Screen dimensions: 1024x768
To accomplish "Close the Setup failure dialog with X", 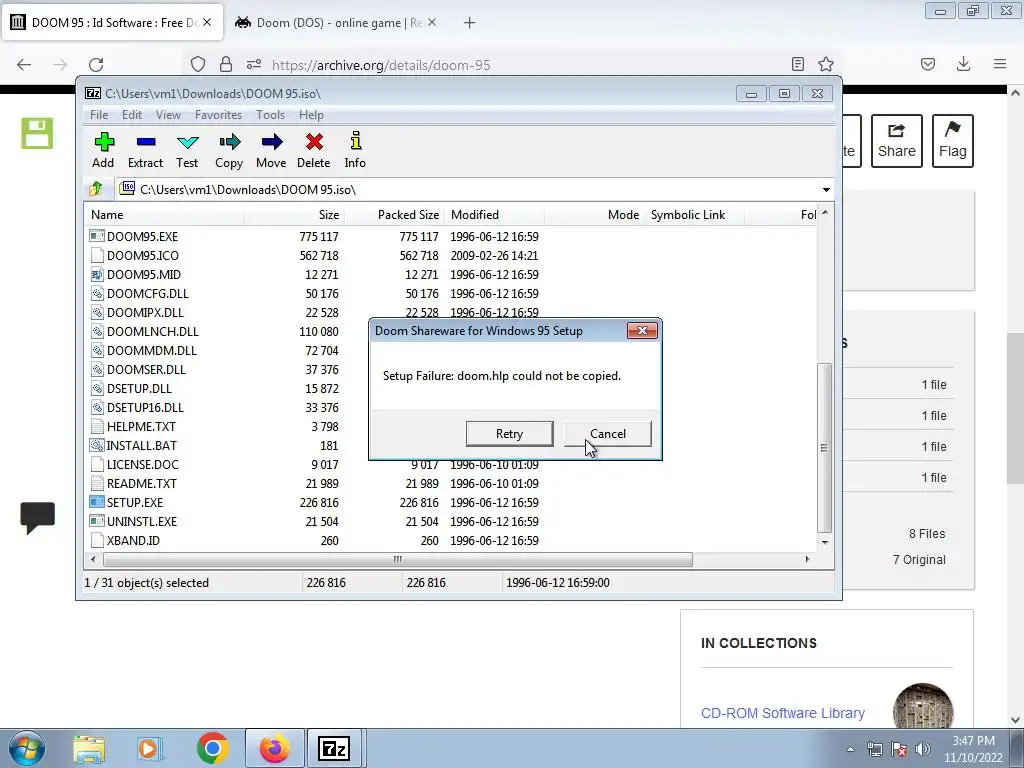I will [642, 330].
